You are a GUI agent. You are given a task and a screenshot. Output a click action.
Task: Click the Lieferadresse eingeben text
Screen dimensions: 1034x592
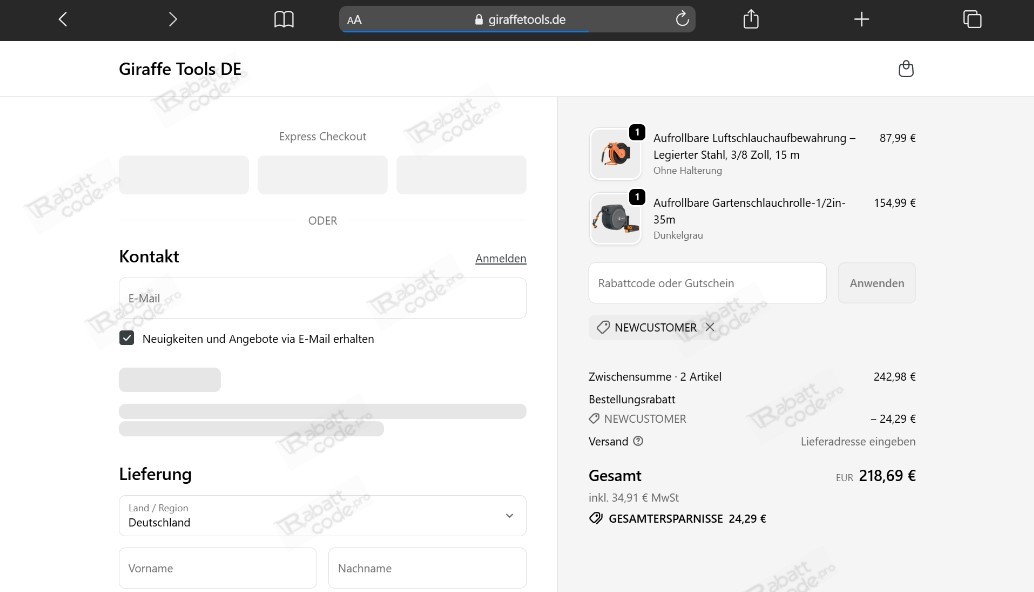[x=858, y=442]
